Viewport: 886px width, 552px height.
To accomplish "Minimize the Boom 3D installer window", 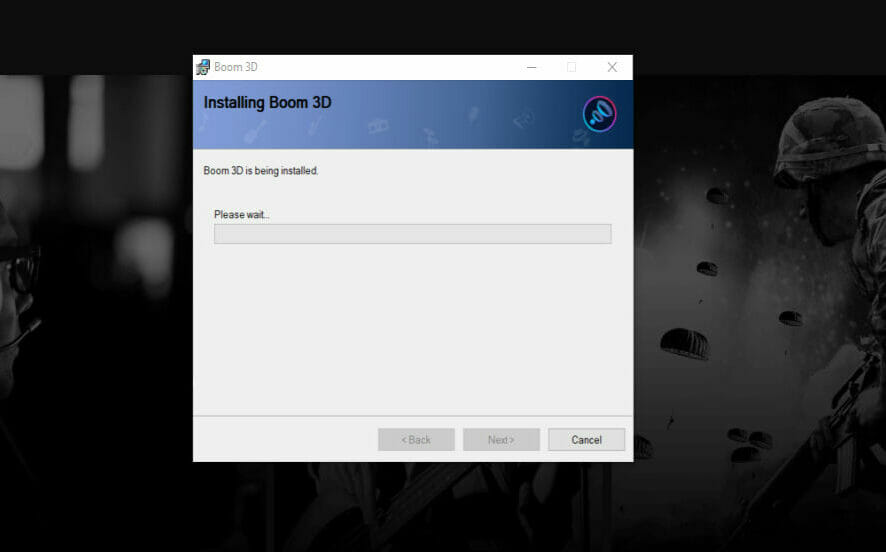I will [531, 67].
